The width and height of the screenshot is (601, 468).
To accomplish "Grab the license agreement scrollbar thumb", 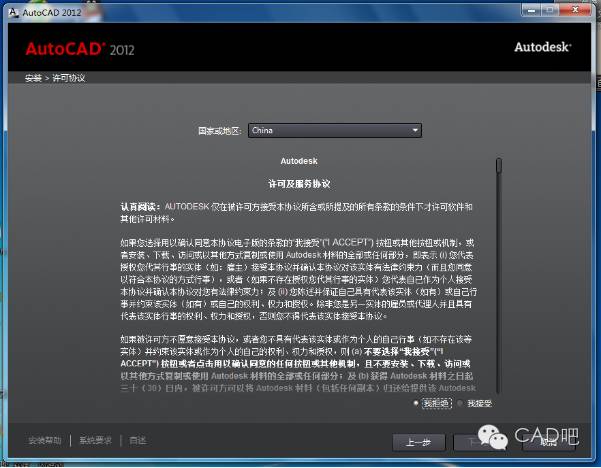I will coord(499,166).
